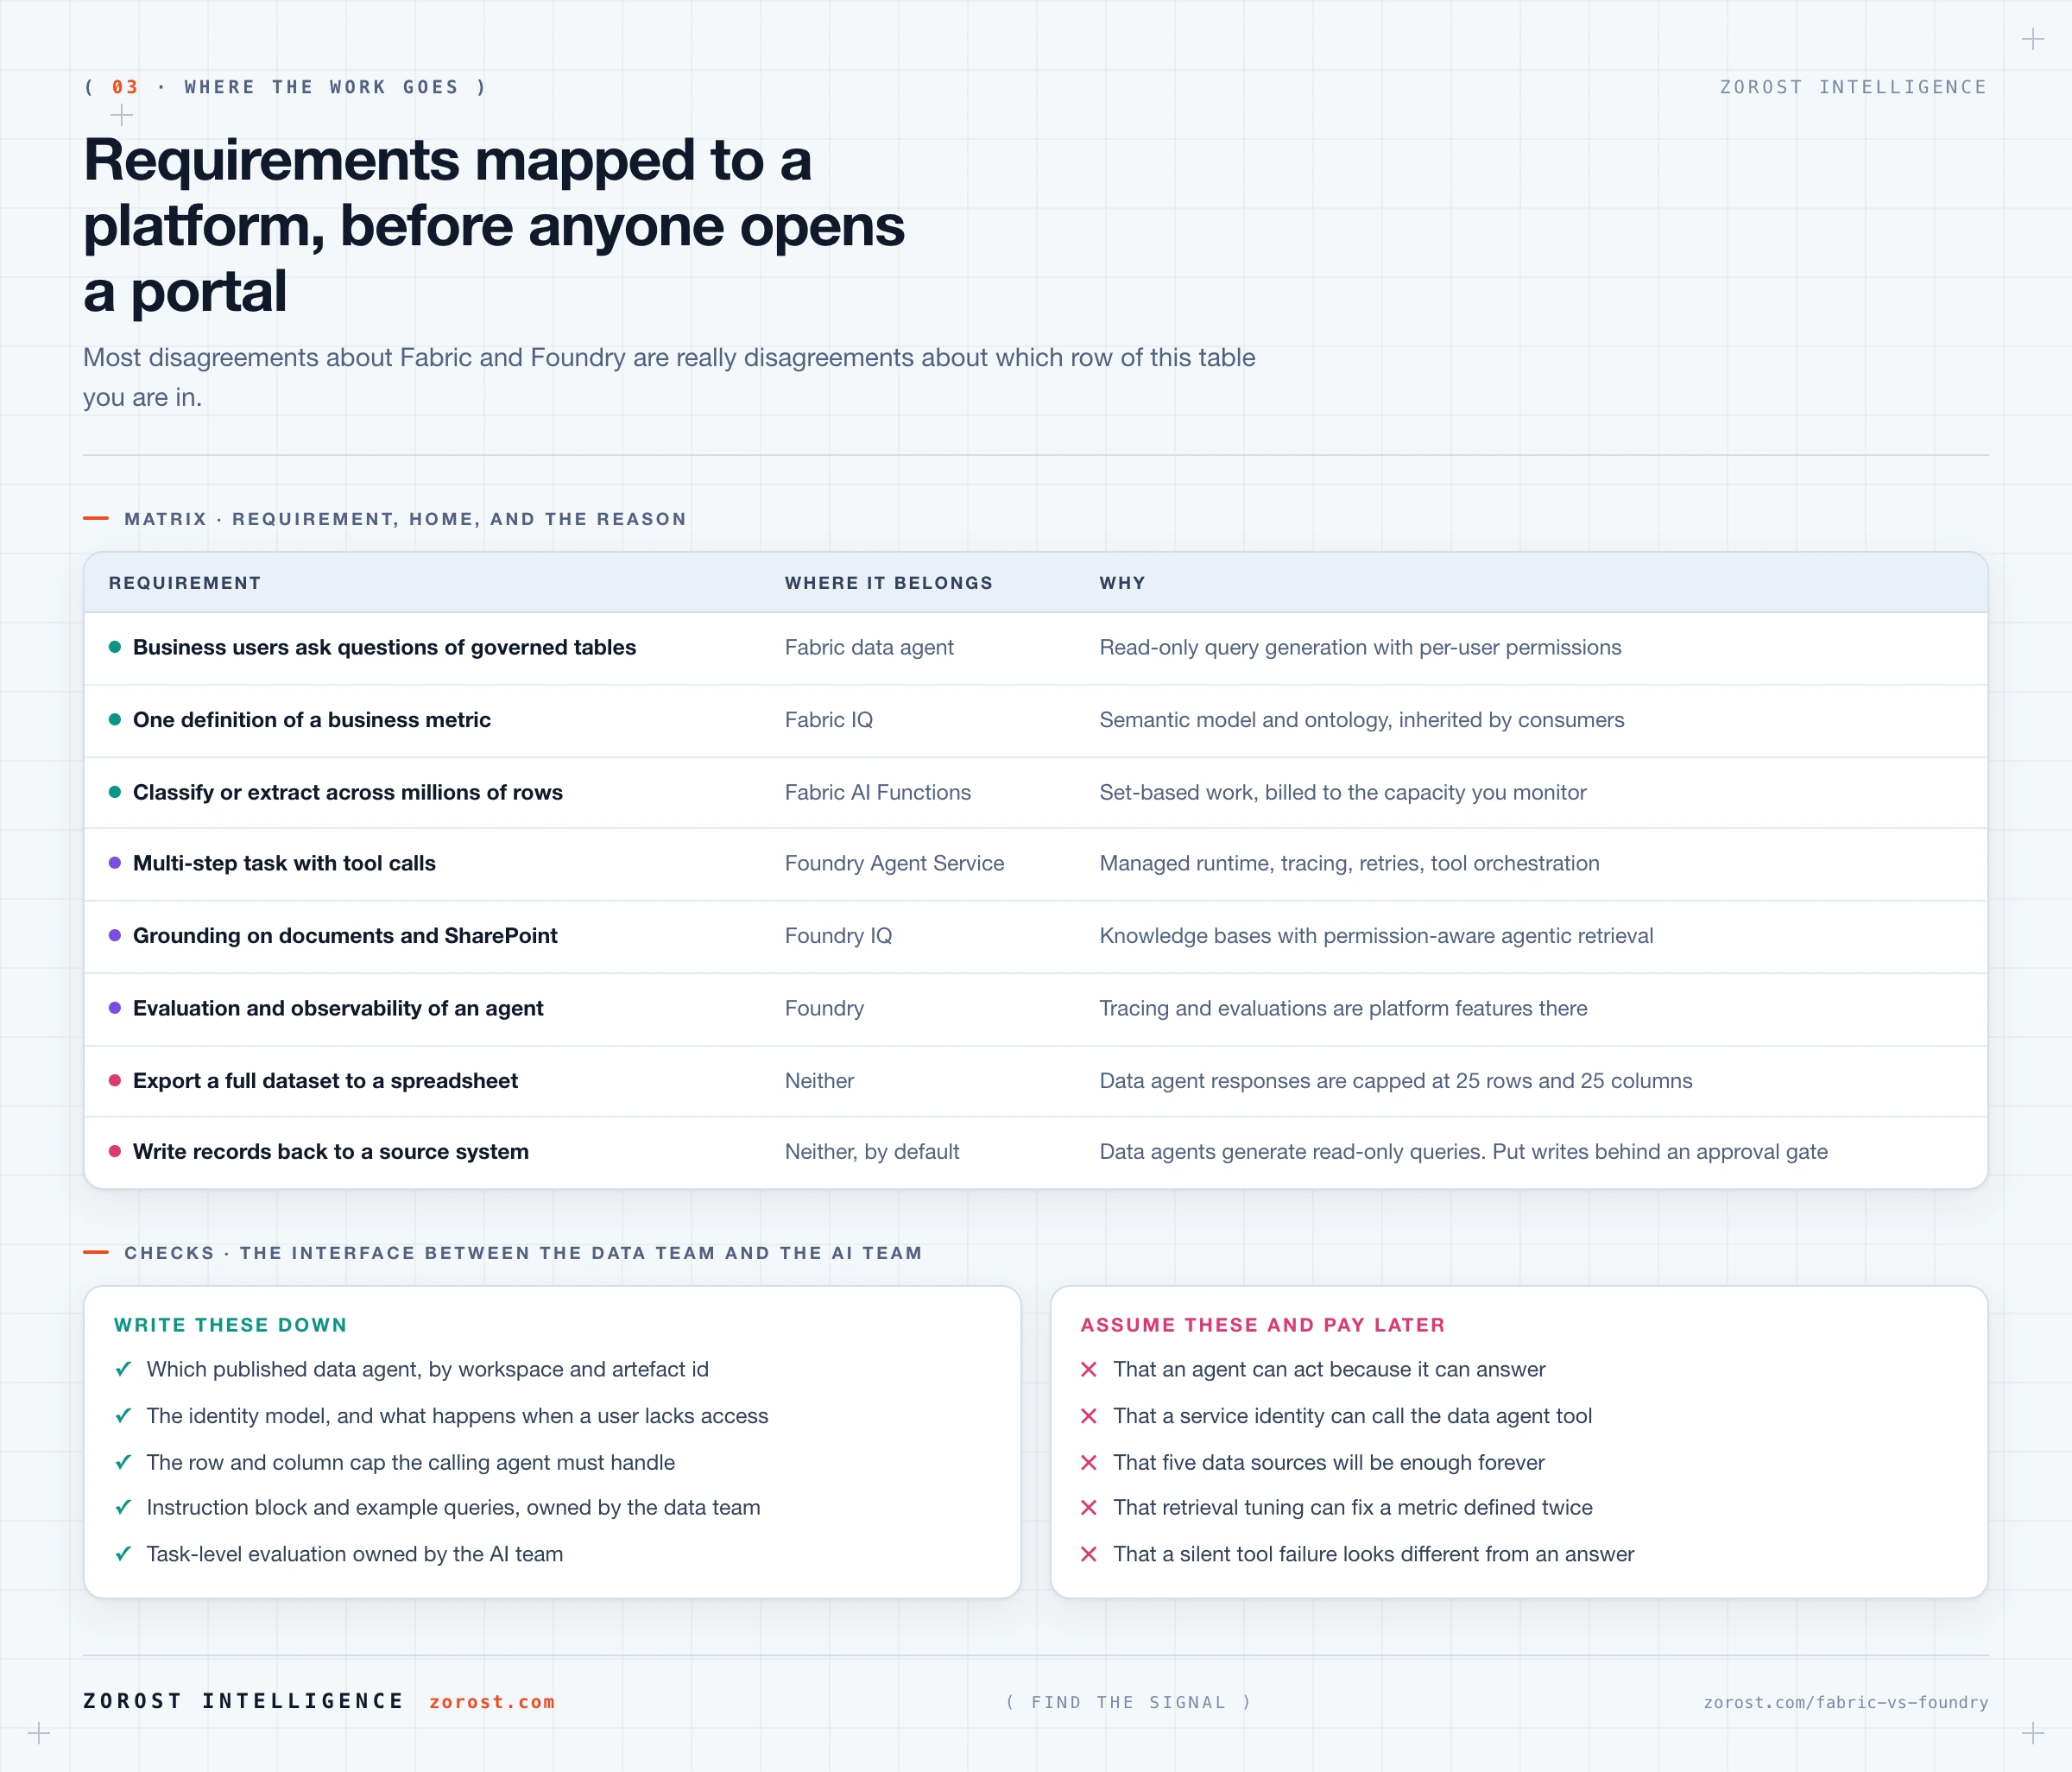Click the WHY column header
This screenshot has height=1772, width=2072.
(x=1122, y=583)
